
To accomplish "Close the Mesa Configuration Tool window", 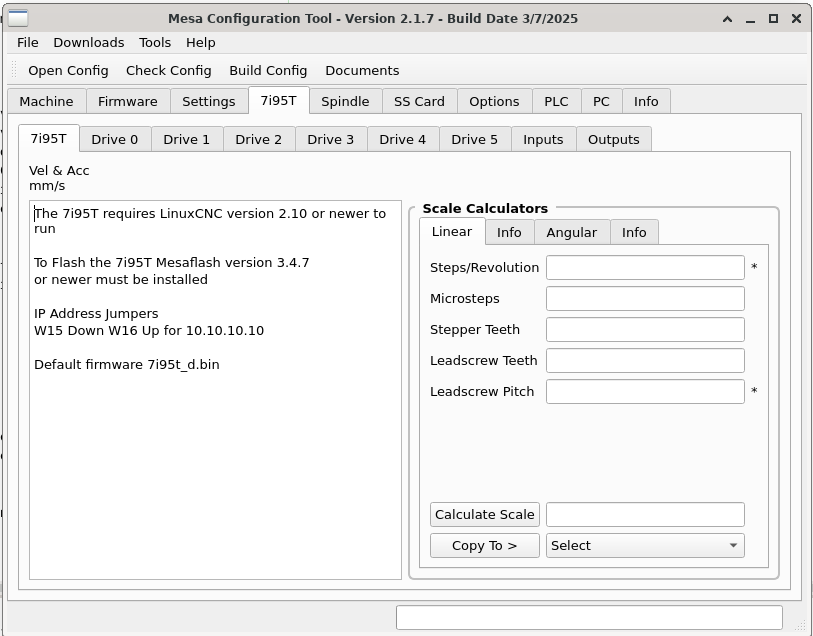I will tap(796, 19).
